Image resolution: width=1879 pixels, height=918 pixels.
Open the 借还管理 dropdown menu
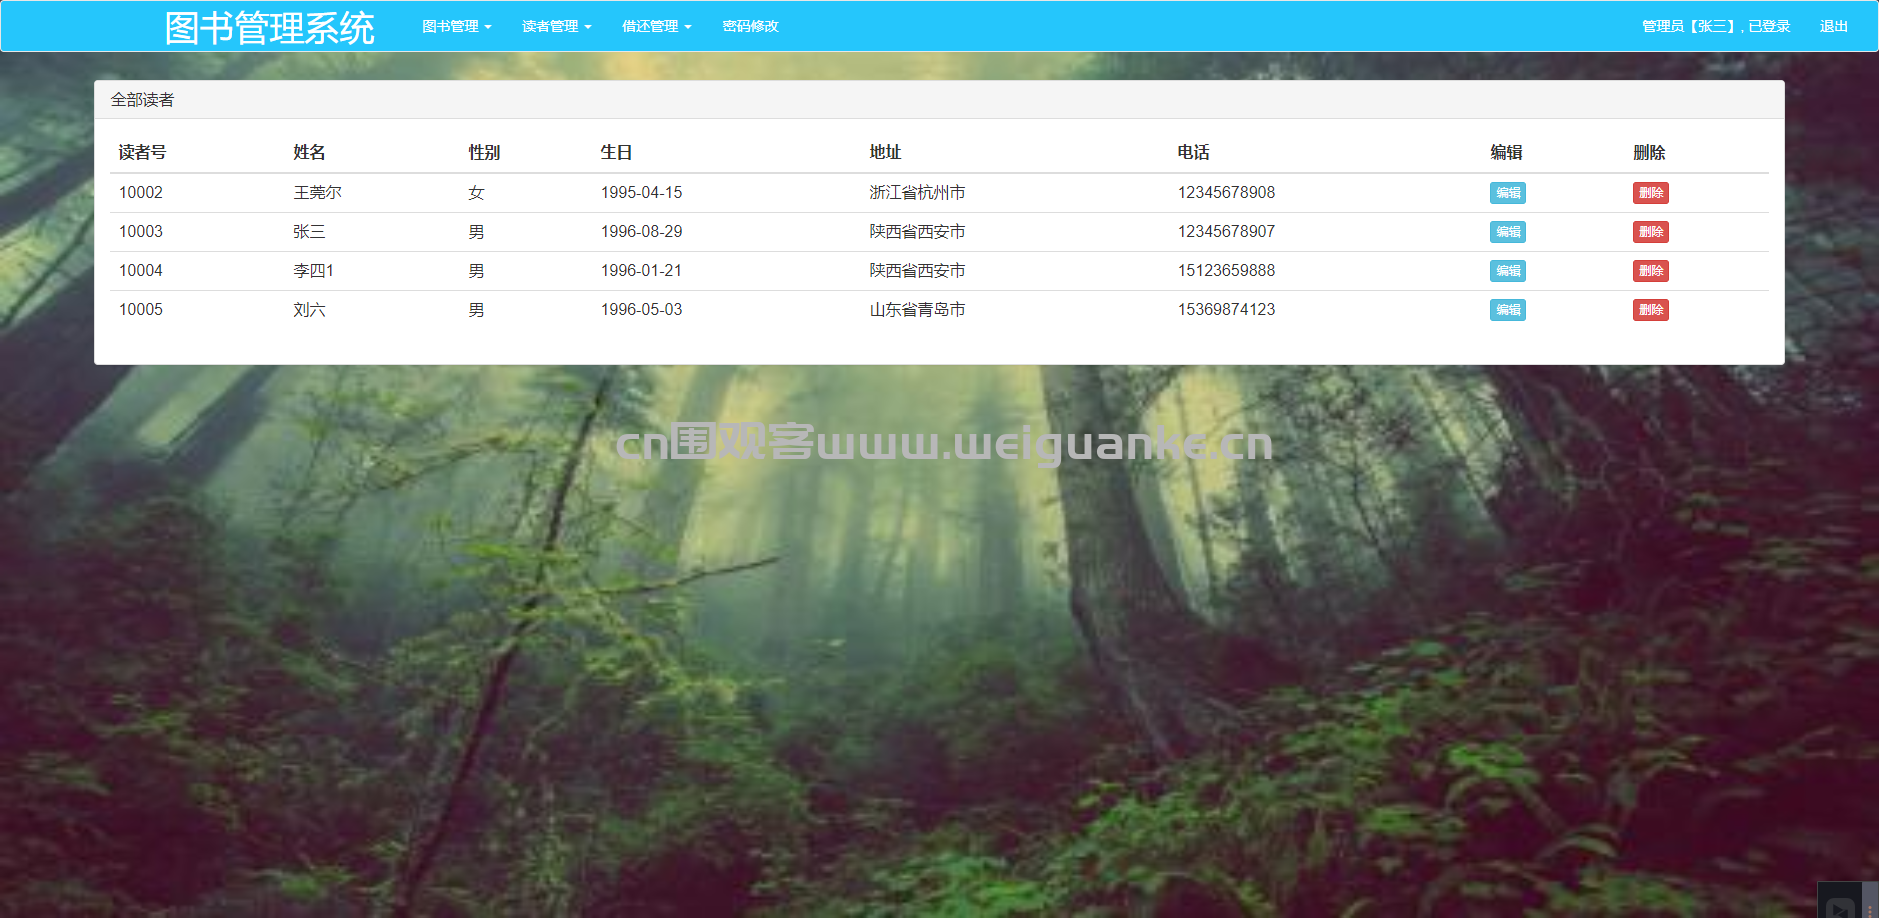(x=656, y=26)
